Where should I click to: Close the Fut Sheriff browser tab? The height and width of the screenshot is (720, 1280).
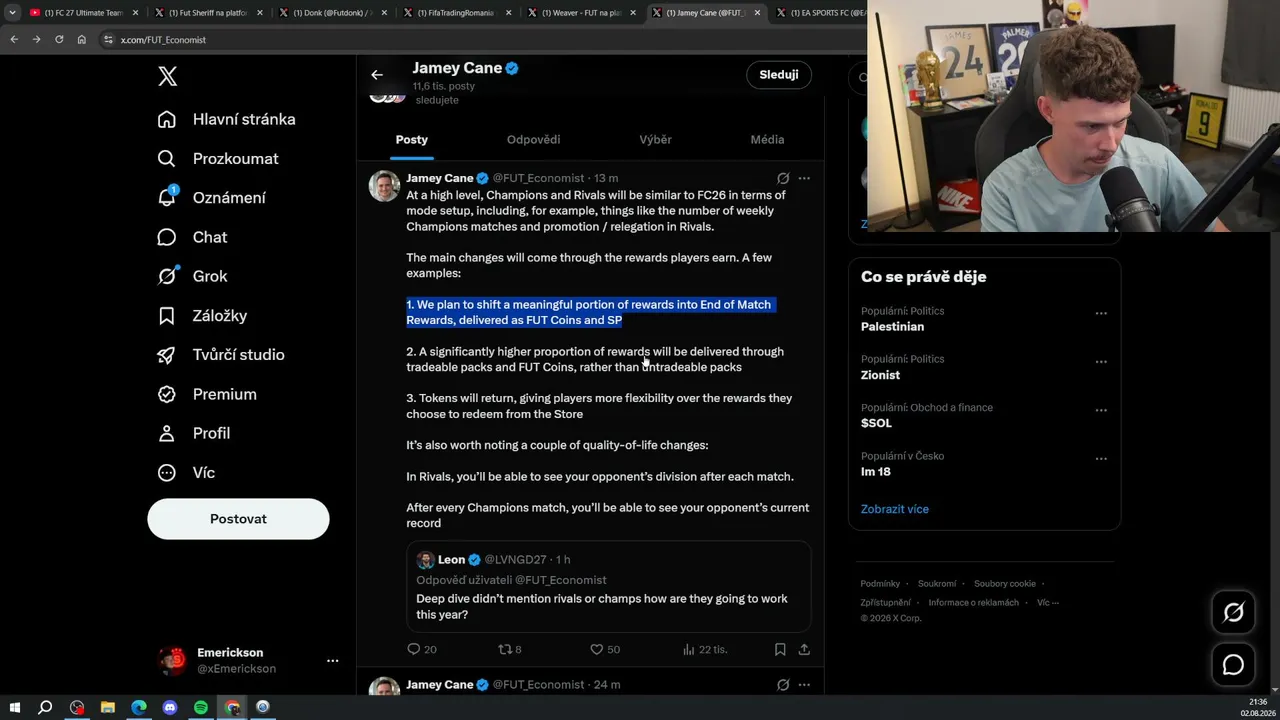click(x=260, y=13)
